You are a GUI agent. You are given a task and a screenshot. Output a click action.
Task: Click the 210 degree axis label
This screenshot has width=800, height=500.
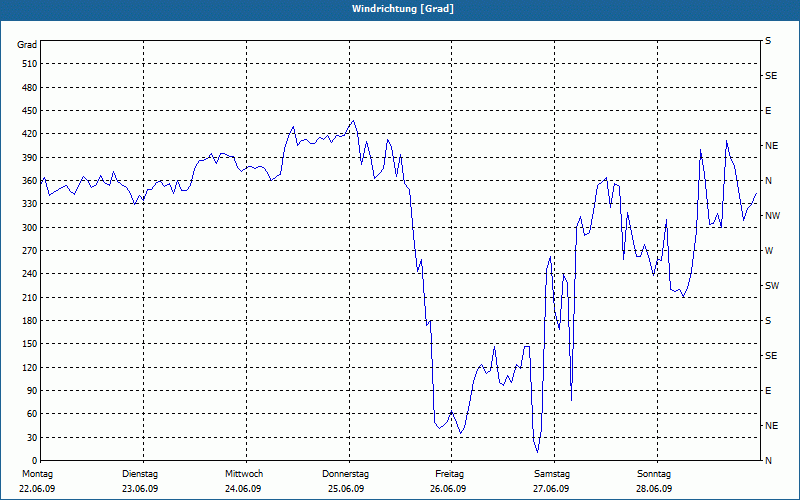pyautogui.click(x=30, y=297)
